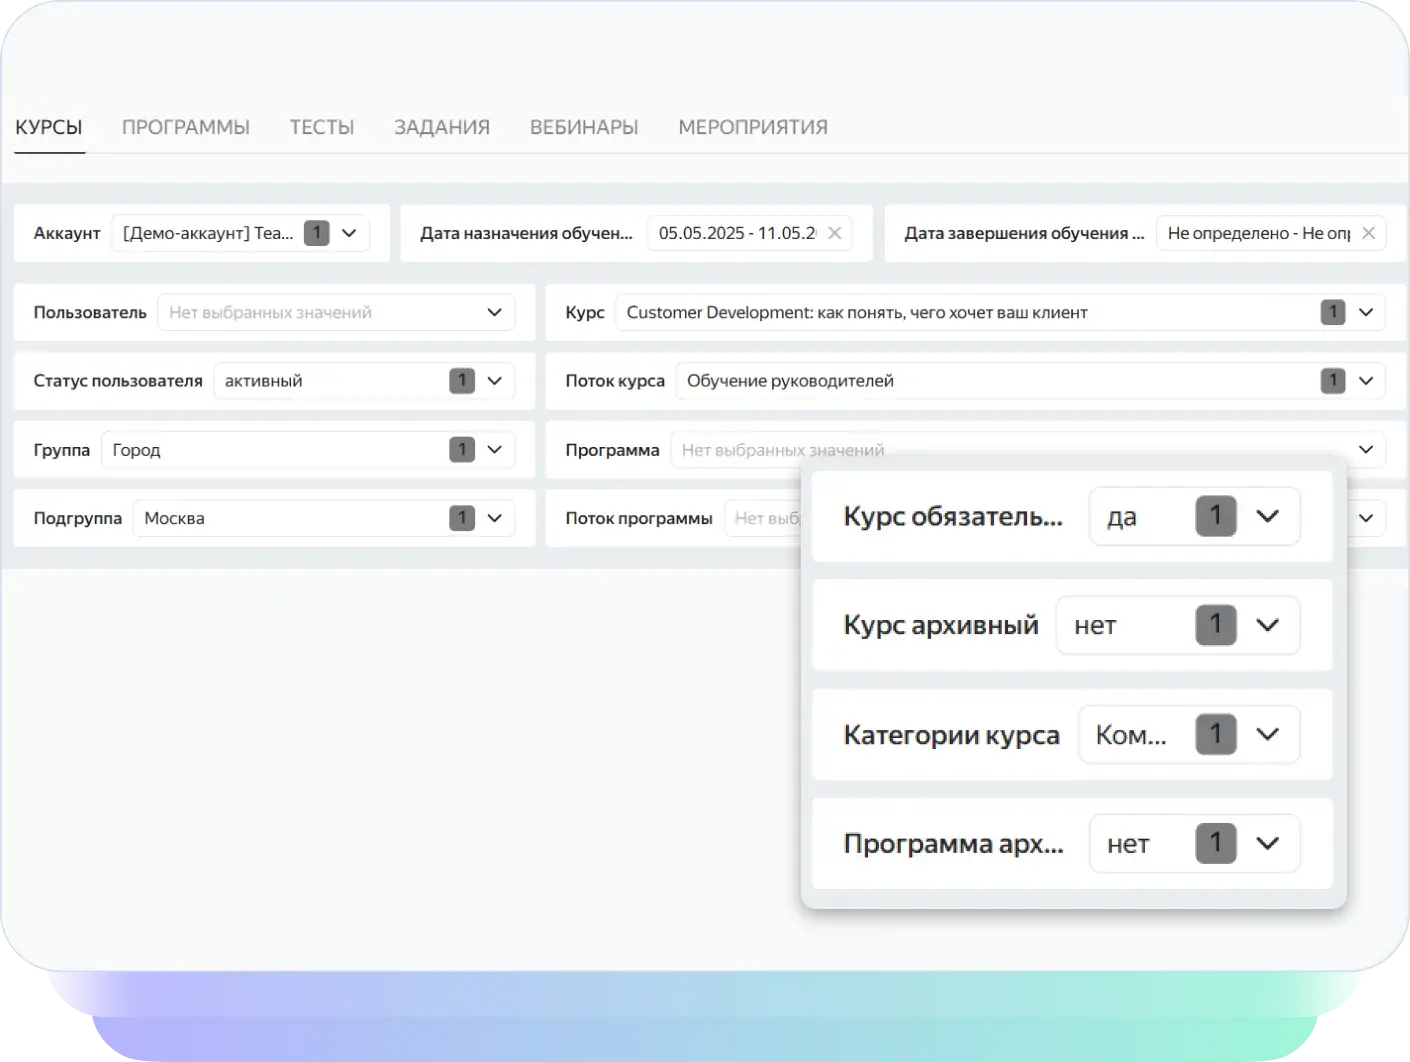
Task: Click the Москва subgroup value
Action: (x=174, y=518)
